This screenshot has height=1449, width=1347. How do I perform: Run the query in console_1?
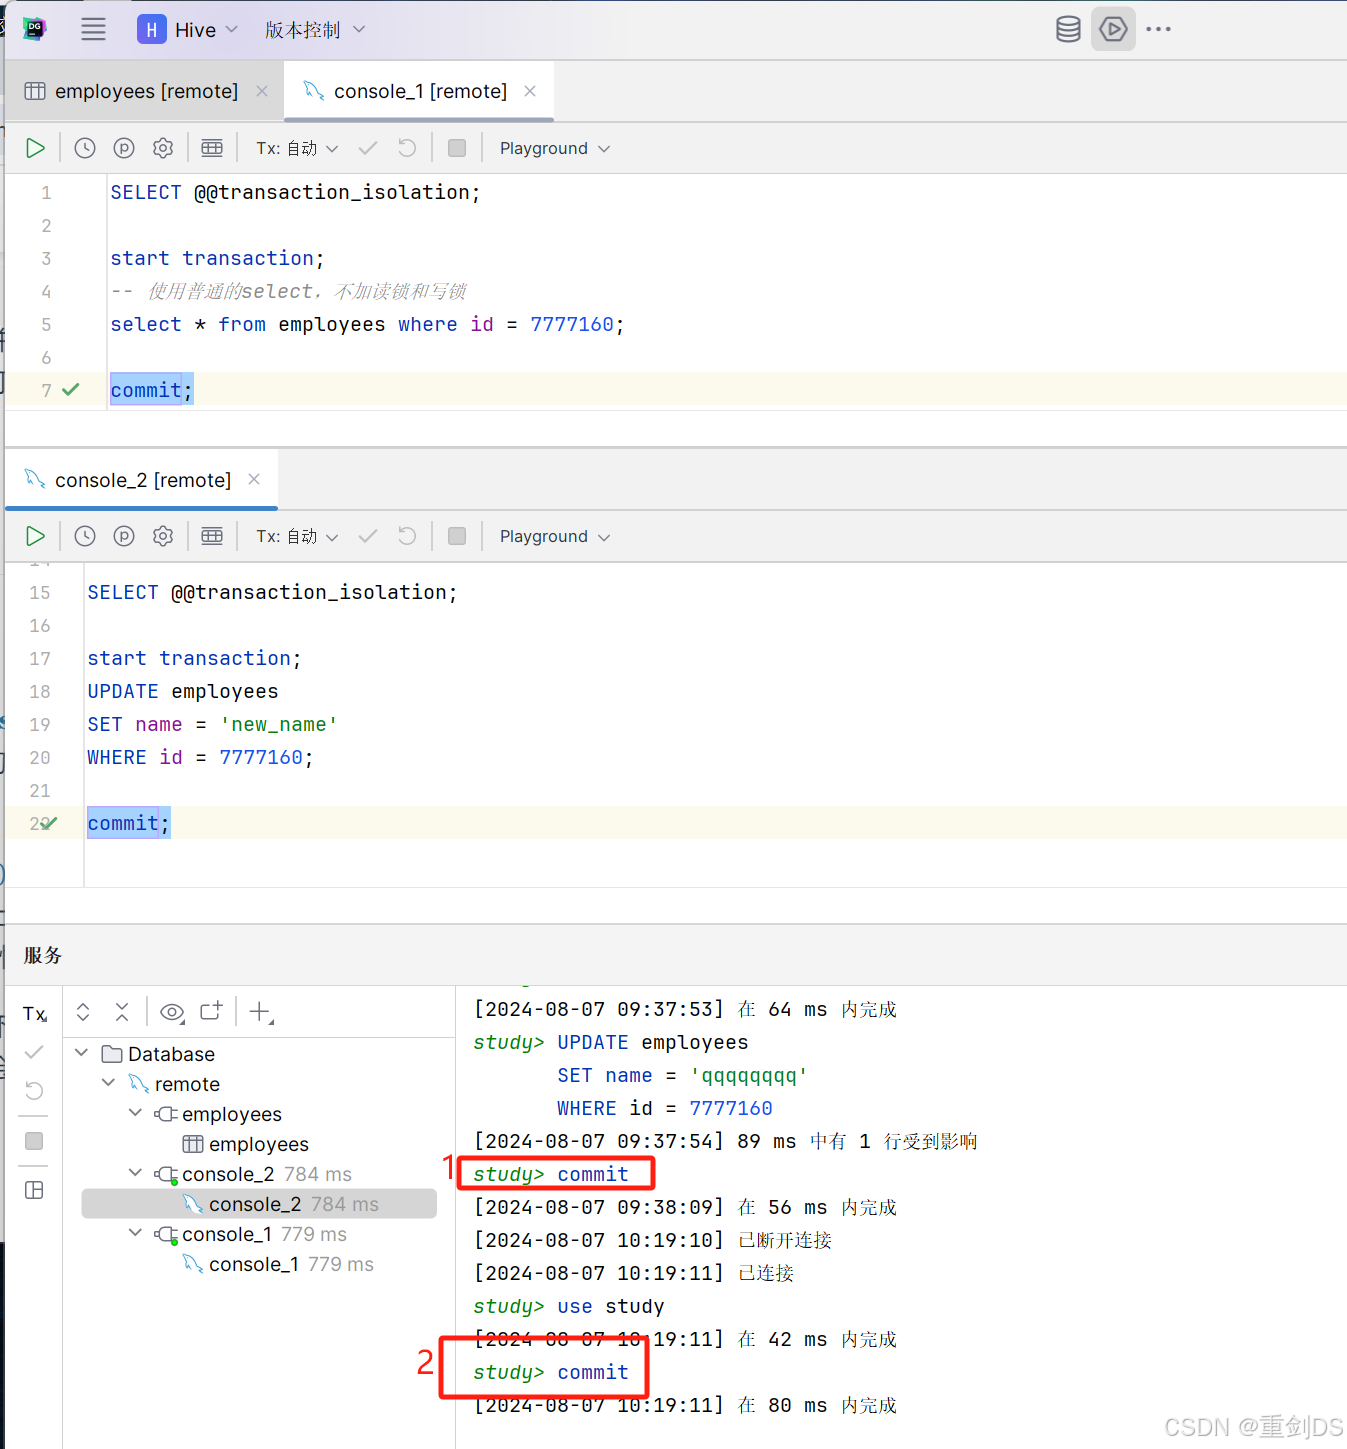[x=35, y=148]
